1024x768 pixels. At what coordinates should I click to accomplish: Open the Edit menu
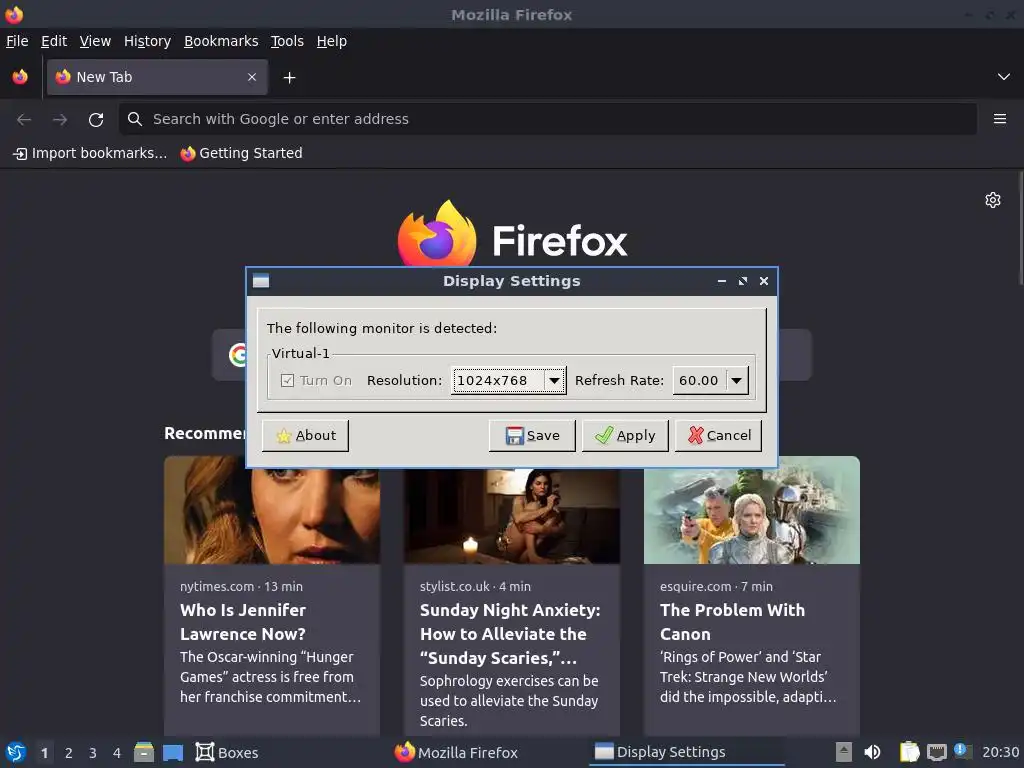pyautogui.click(x=54, y=41)
